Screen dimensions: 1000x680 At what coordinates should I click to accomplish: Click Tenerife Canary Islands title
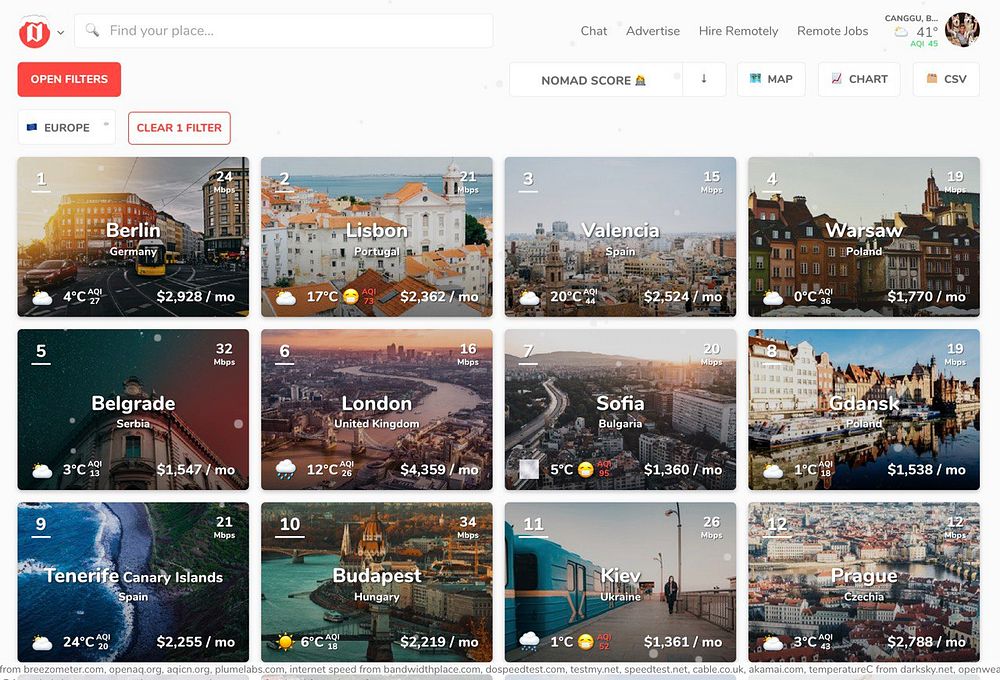pos(133,576)
